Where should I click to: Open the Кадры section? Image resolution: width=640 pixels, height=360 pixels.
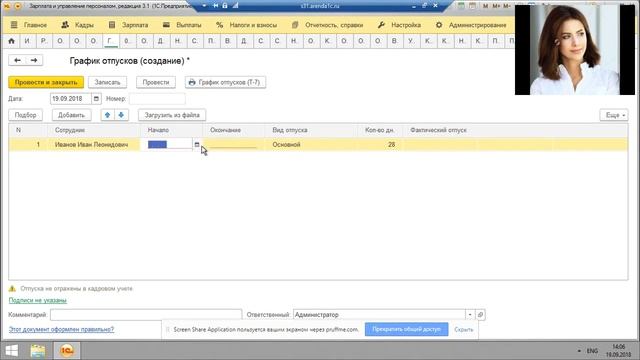coord(77,25)
